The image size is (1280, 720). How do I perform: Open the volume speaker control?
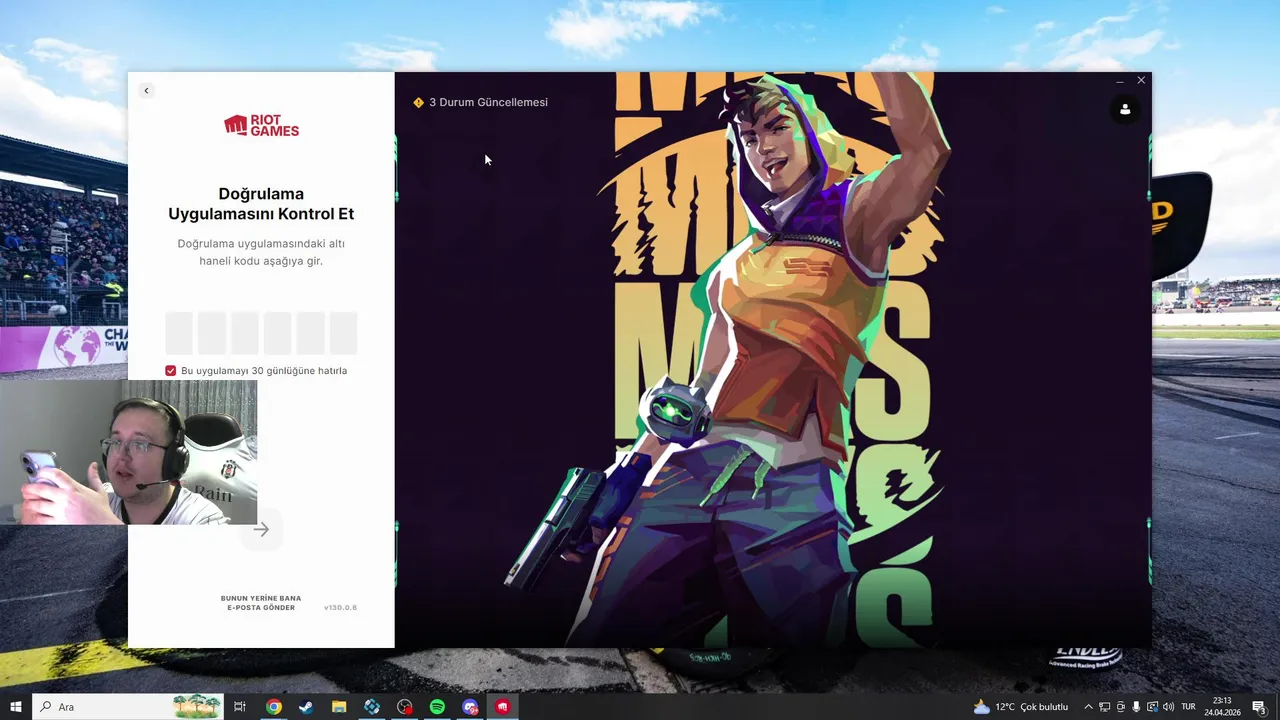(1168, 707)
